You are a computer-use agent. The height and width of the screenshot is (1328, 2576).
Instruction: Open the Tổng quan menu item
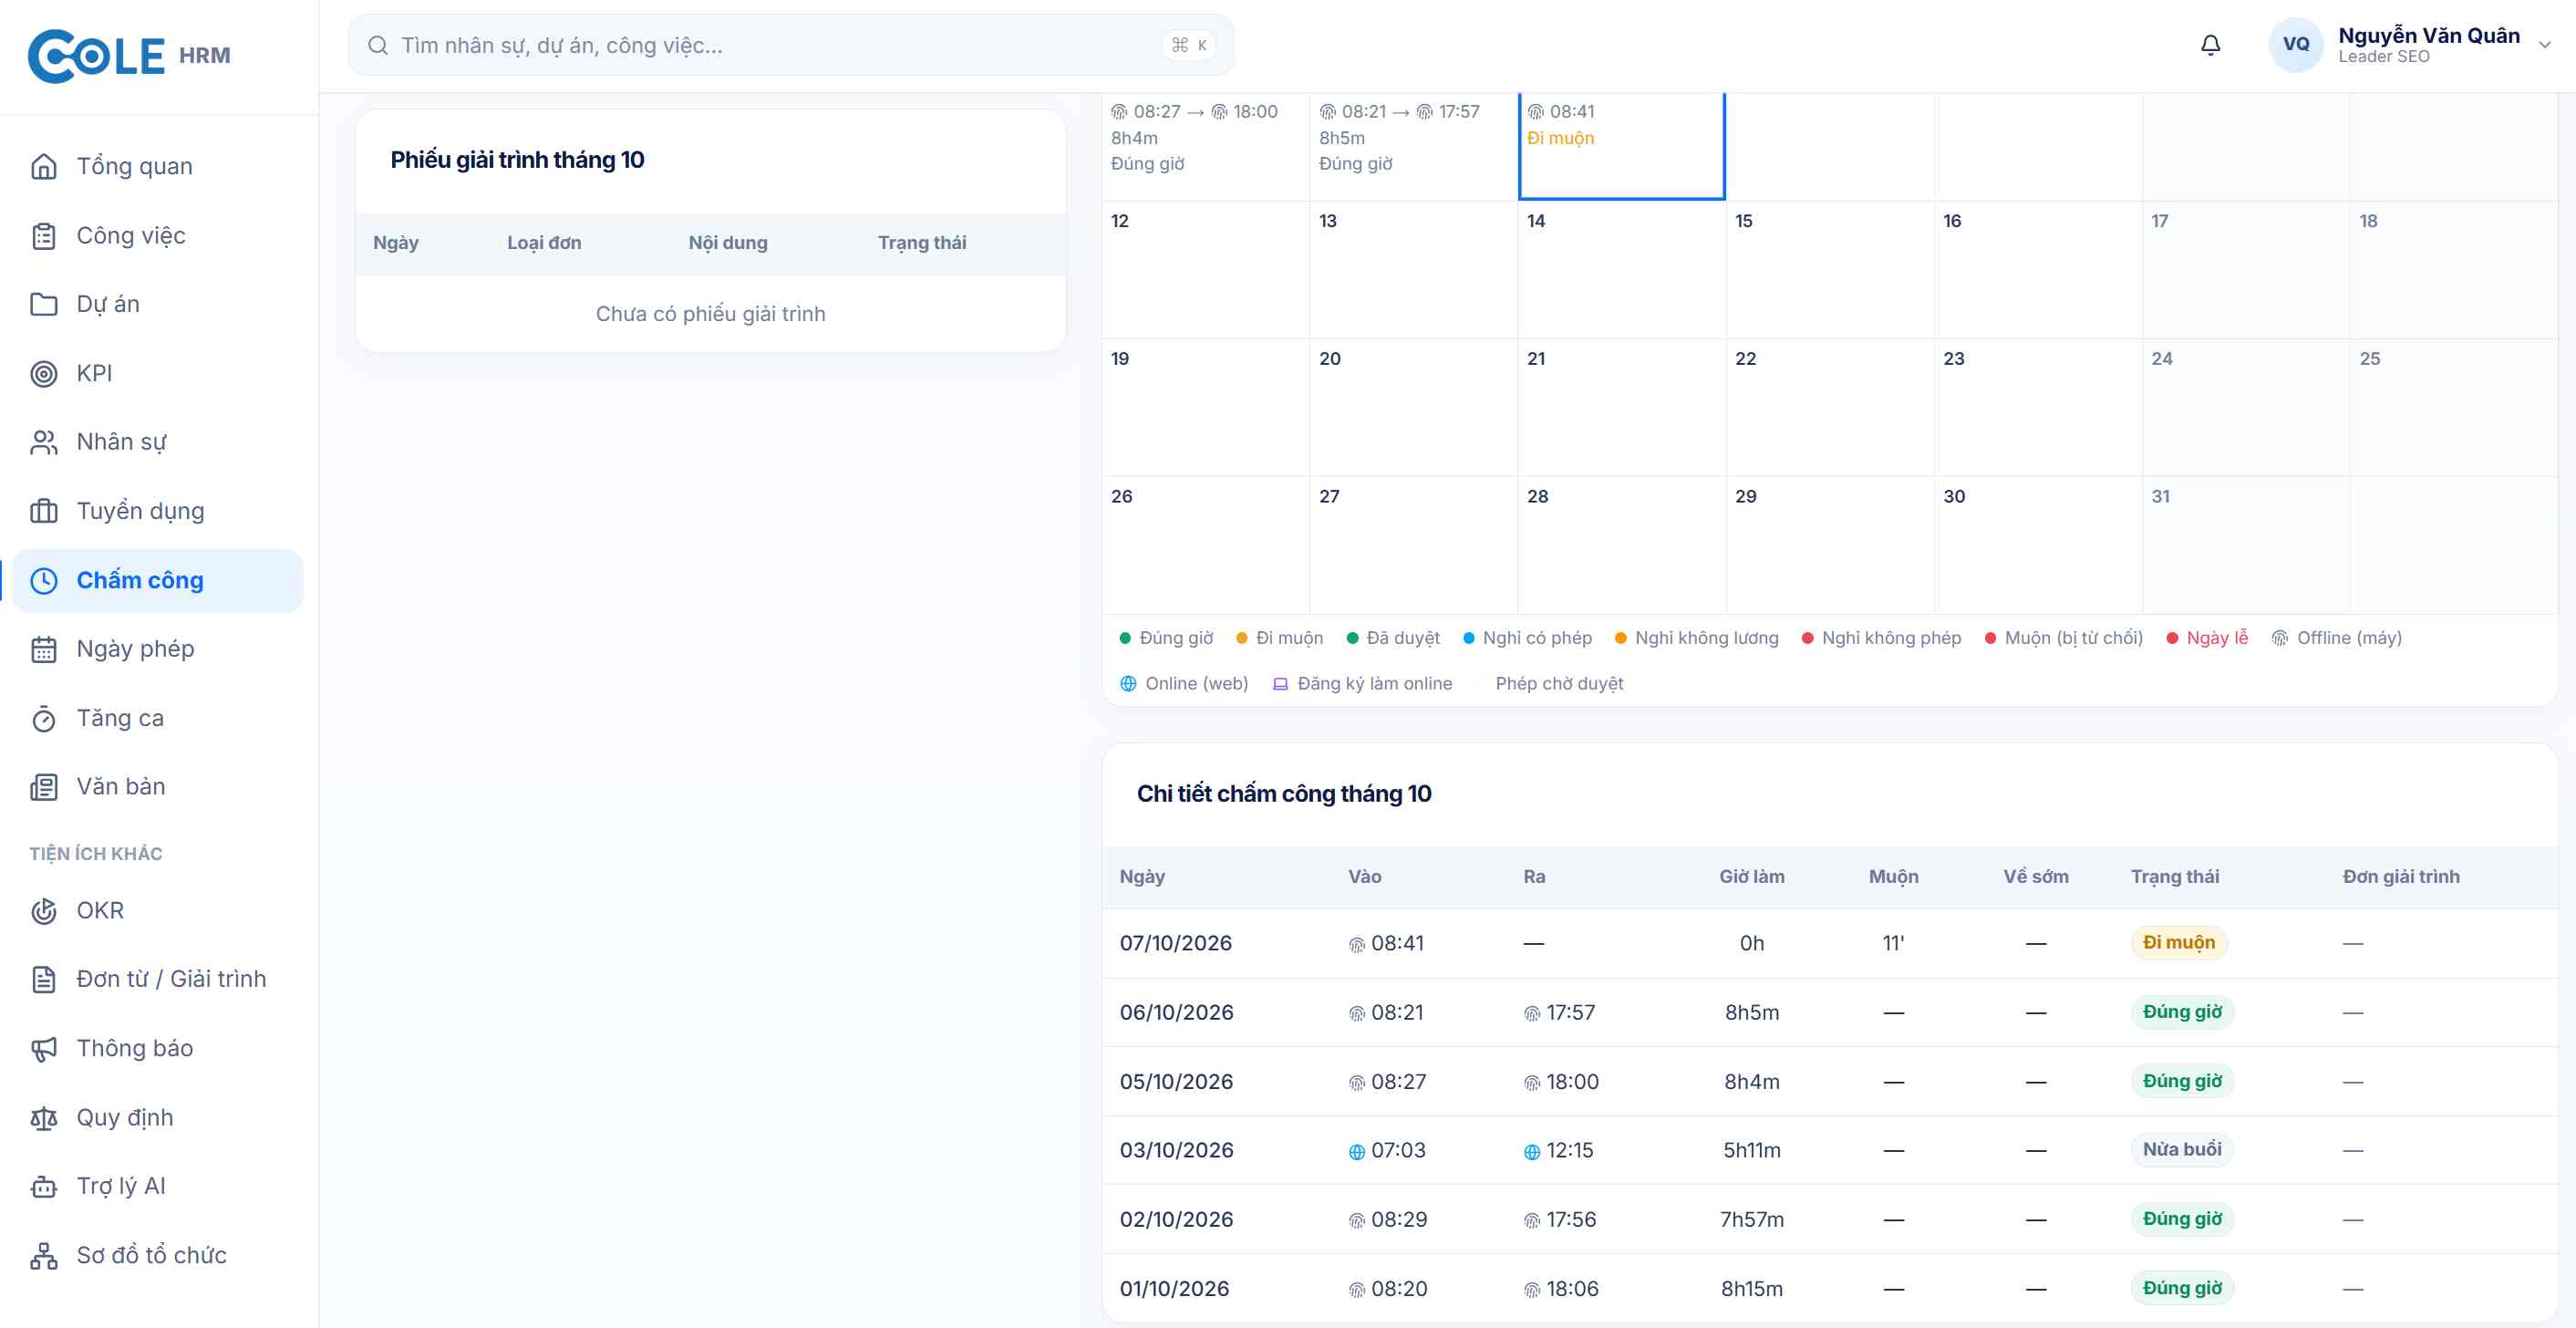(x=158, y=166)
